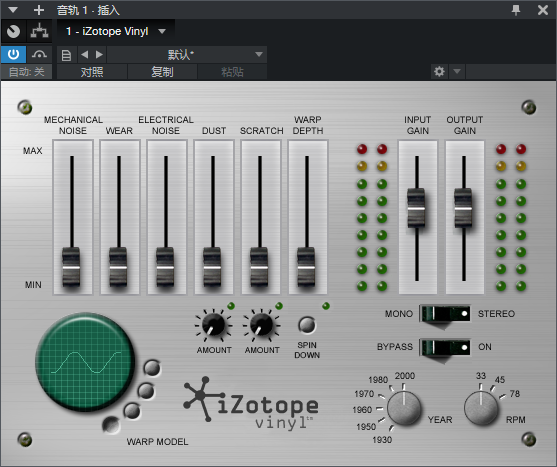Select the third warp model button

click(x=132, y=411)
